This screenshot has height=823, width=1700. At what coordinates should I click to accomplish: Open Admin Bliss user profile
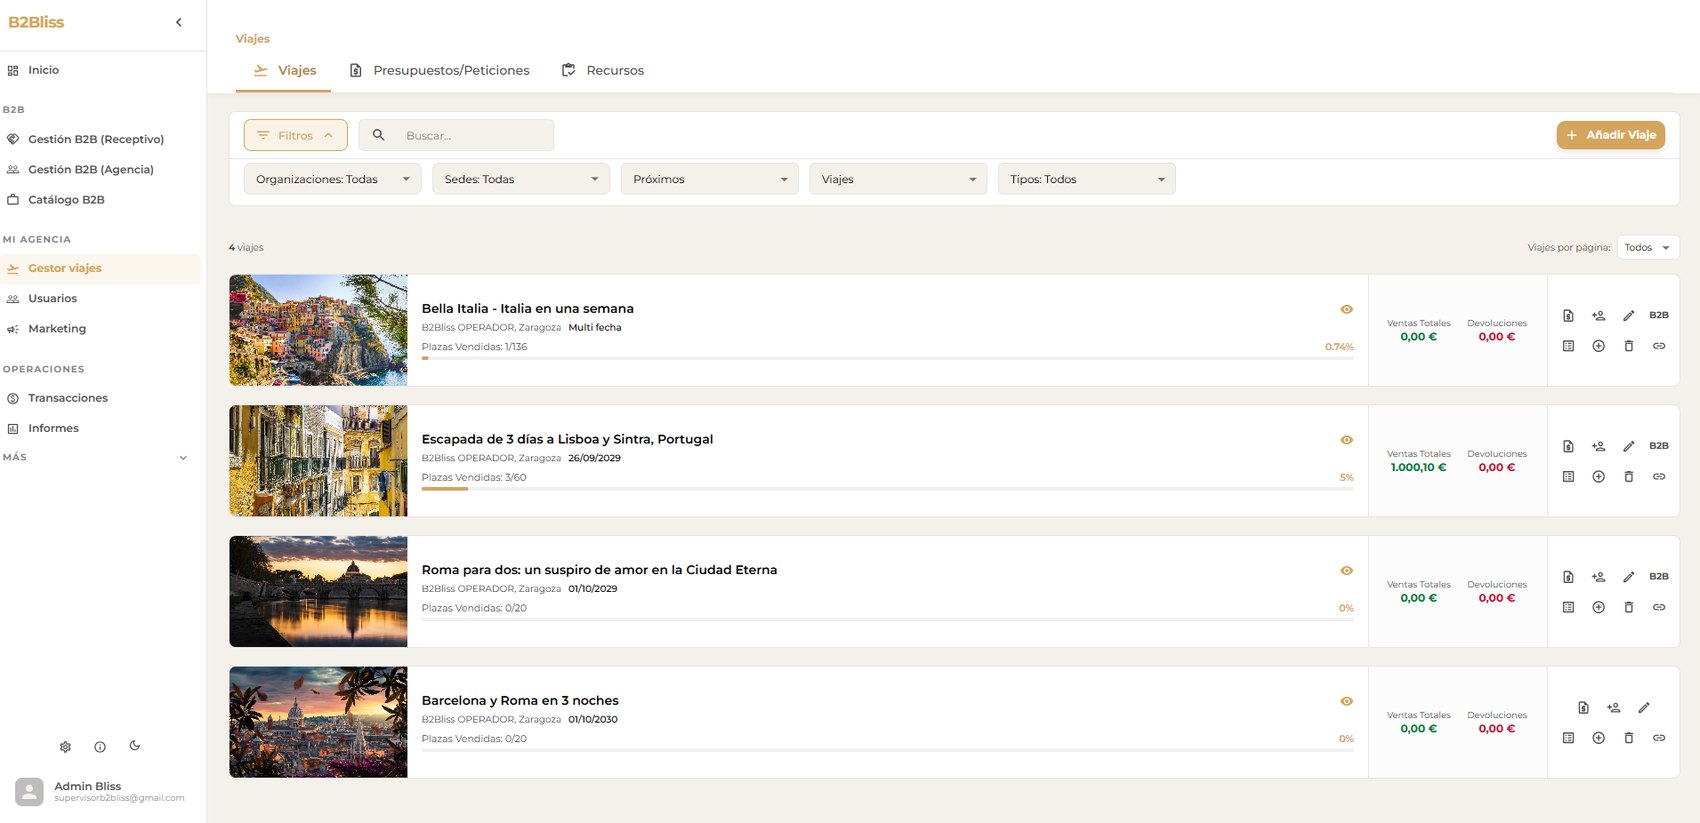100,792
